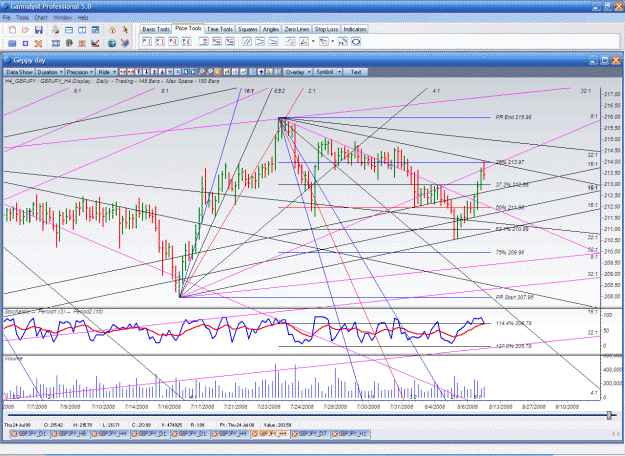
Task: Click the green exit door icon
Action: (69, 43)
